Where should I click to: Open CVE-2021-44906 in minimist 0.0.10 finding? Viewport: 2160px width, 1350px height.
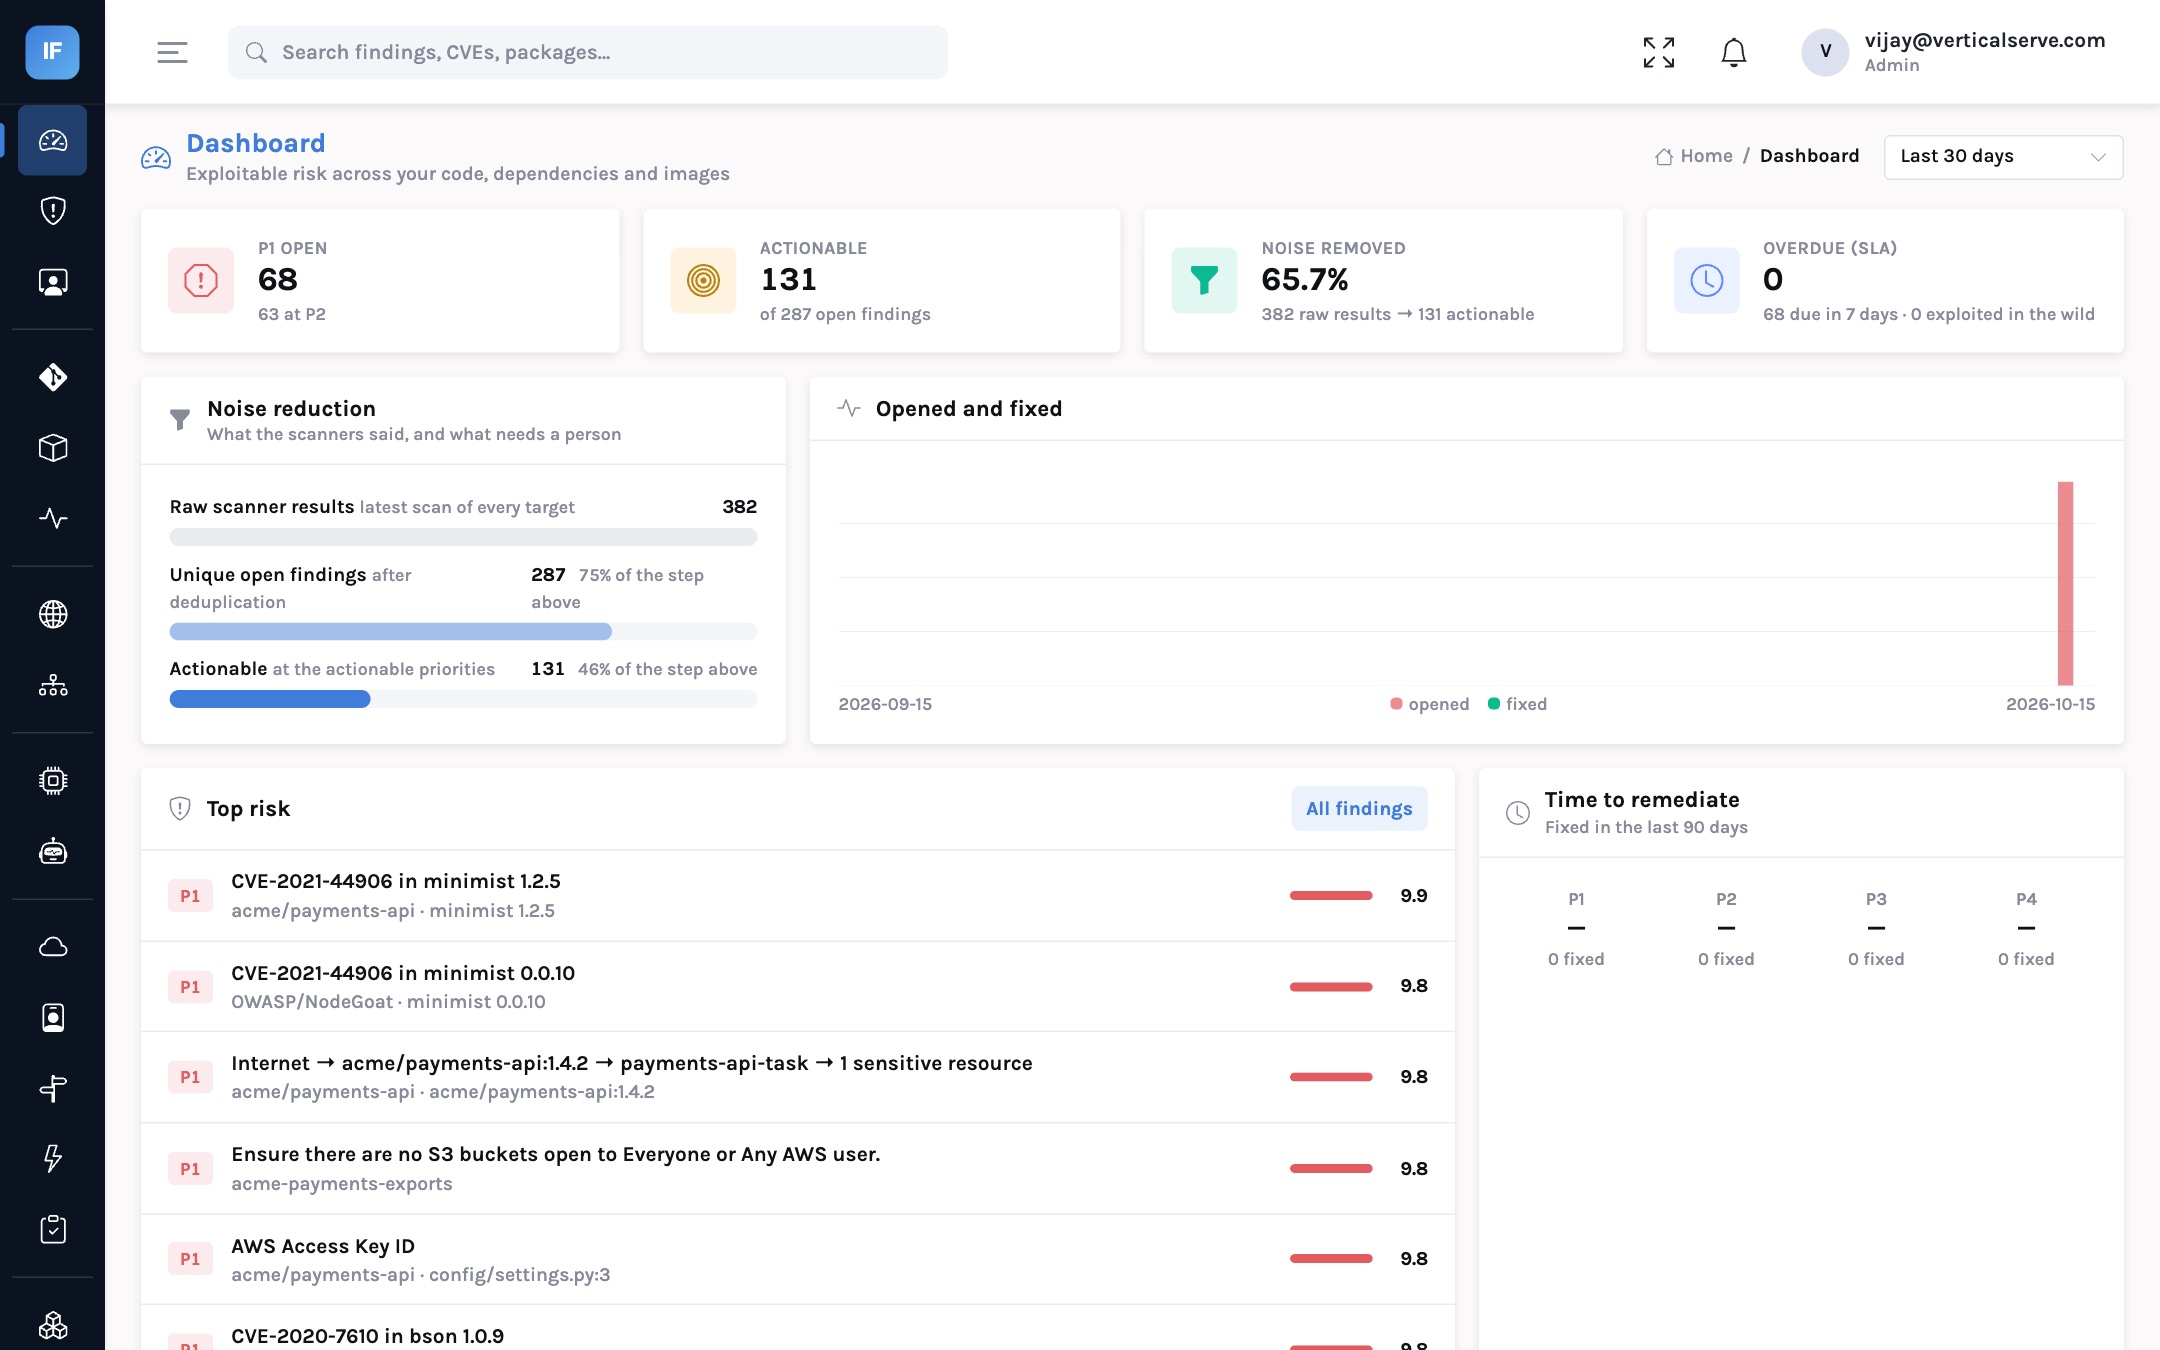click(798, 986)
